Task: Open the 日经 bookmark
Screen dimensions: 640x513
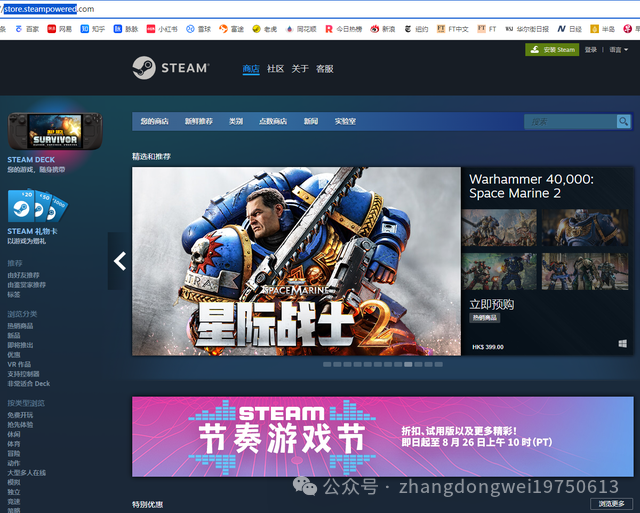Action: tap(569, 29)
